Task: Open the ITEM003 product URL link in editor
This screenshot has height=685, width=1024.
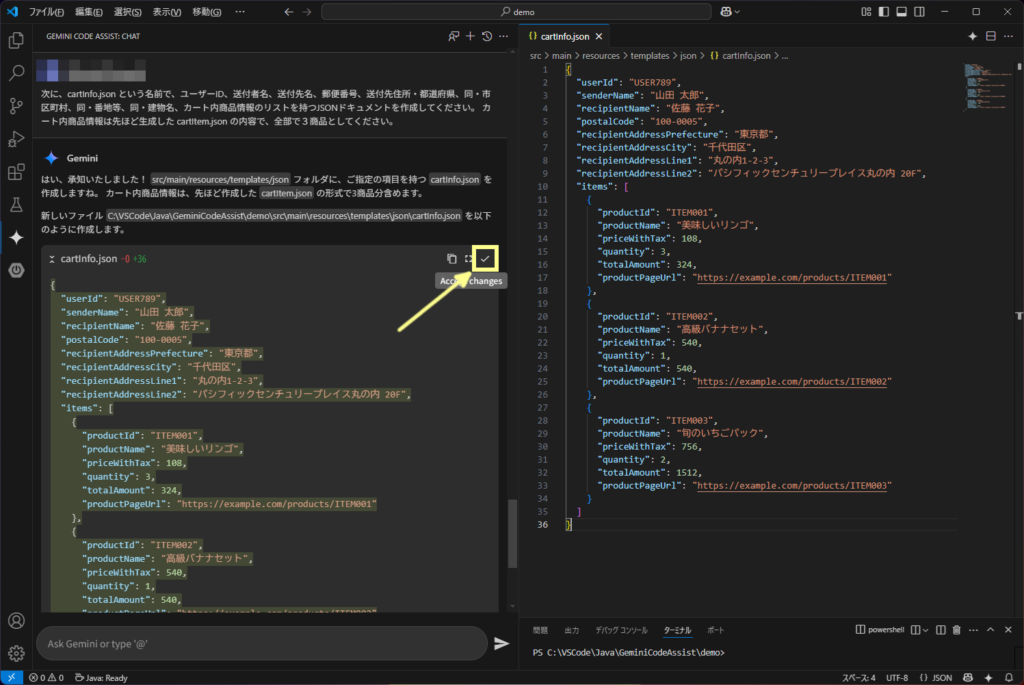Action: click(x=792, y=486)
